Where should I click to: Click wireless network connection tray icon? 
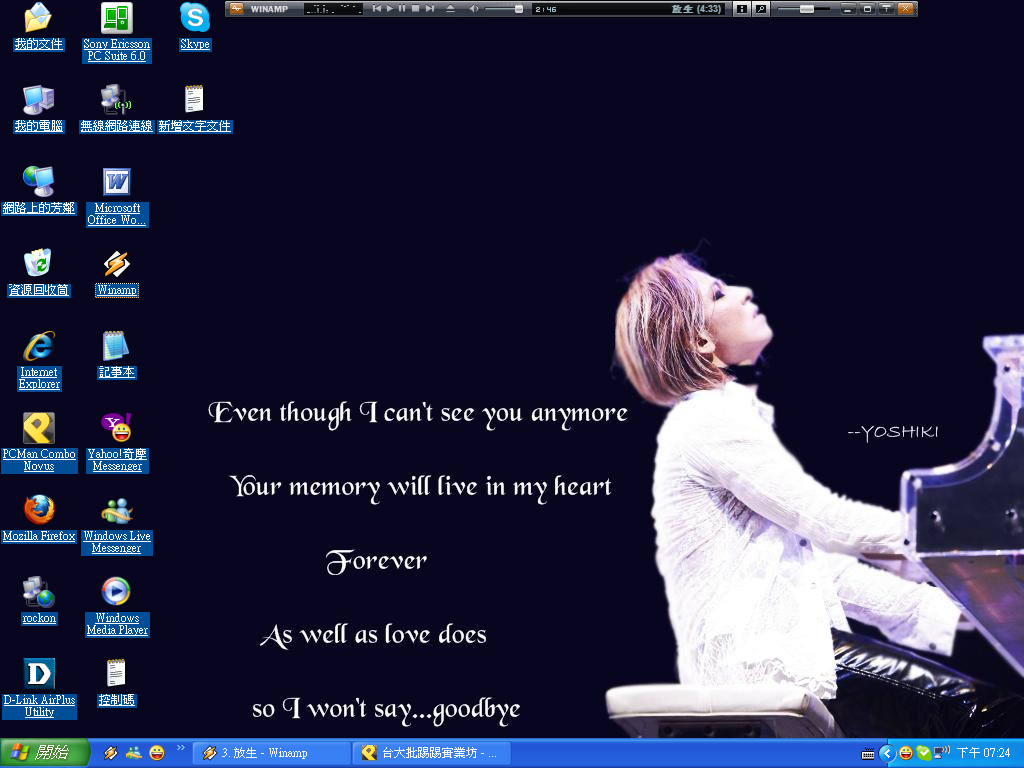[x=941, y=752]
